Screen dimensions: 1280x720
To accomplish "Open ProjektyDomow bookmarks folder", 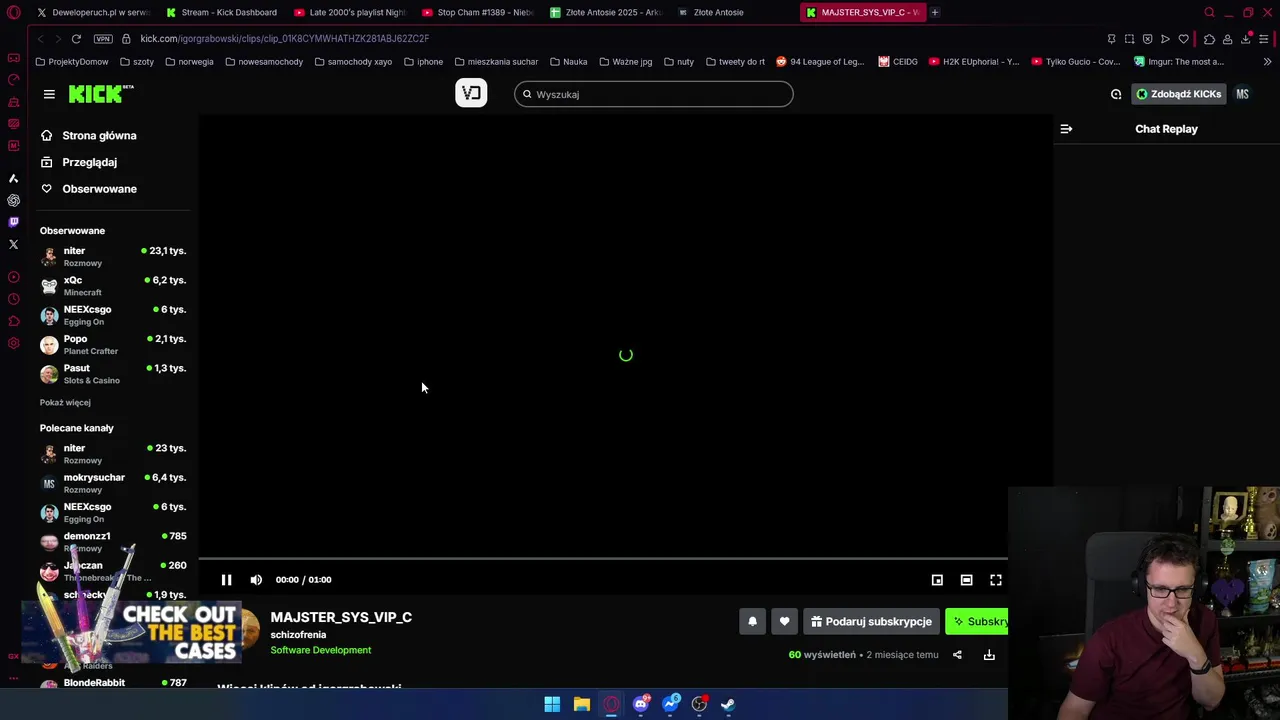I will (71, 61).
